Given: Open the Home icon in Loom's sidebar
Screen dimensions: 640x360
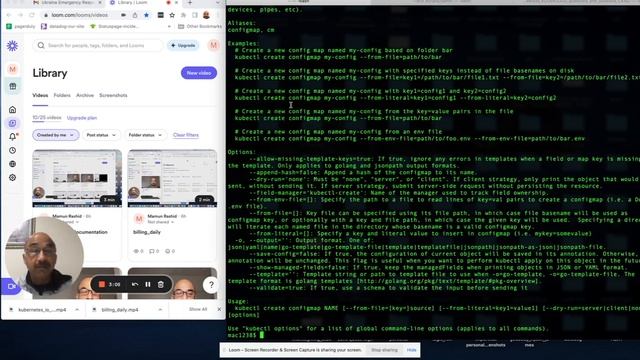Looking at the screenshot, I should [x=13, y=110].
